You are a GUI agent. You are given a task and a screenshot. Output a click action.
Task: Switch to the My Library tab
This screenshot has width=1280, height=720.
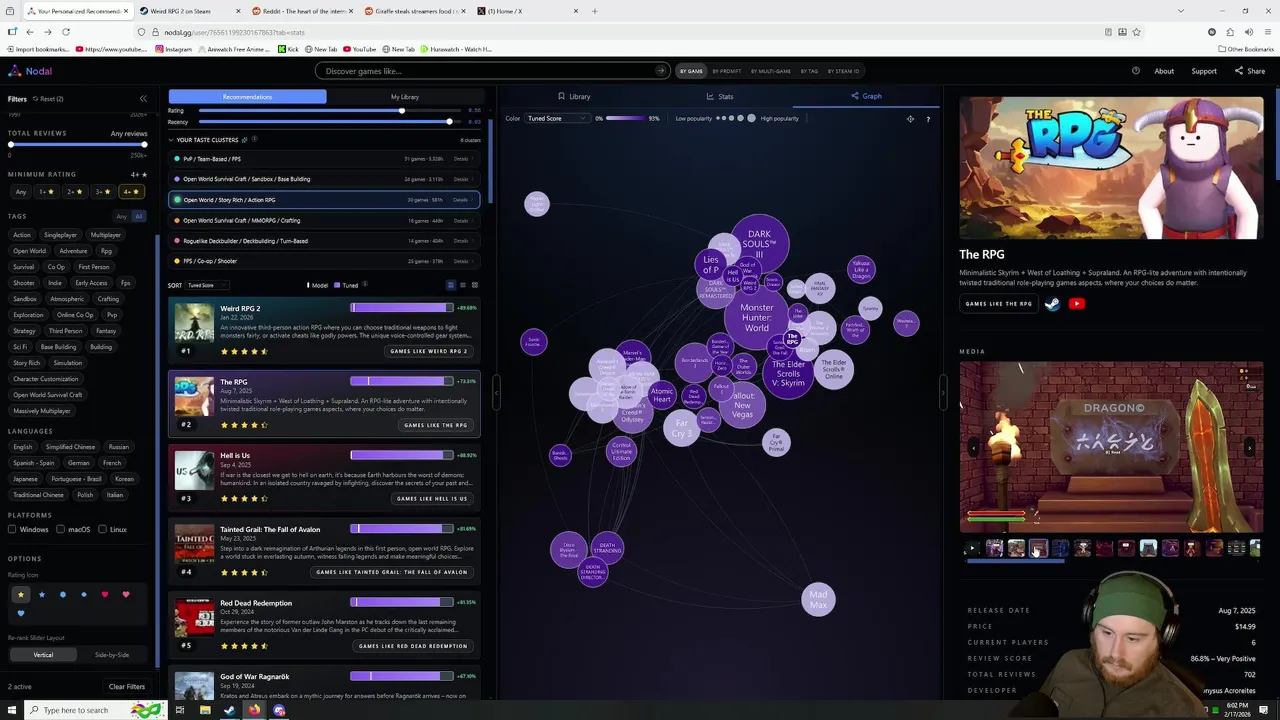coord(404,97)
